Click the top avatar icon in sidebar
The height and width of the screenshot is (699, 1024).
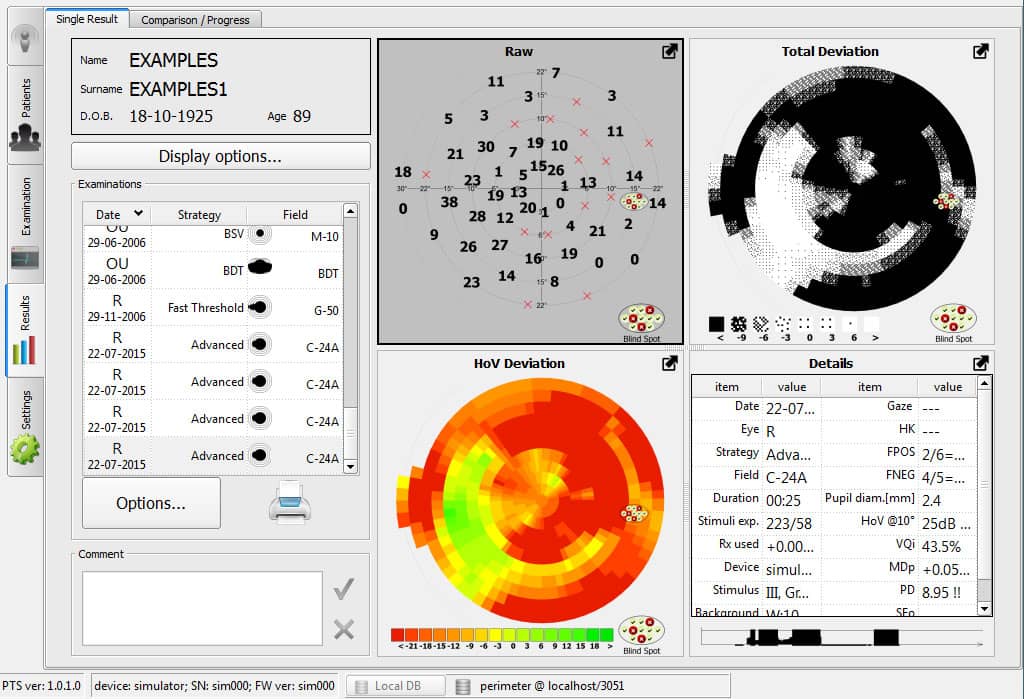tap(25, 40)
